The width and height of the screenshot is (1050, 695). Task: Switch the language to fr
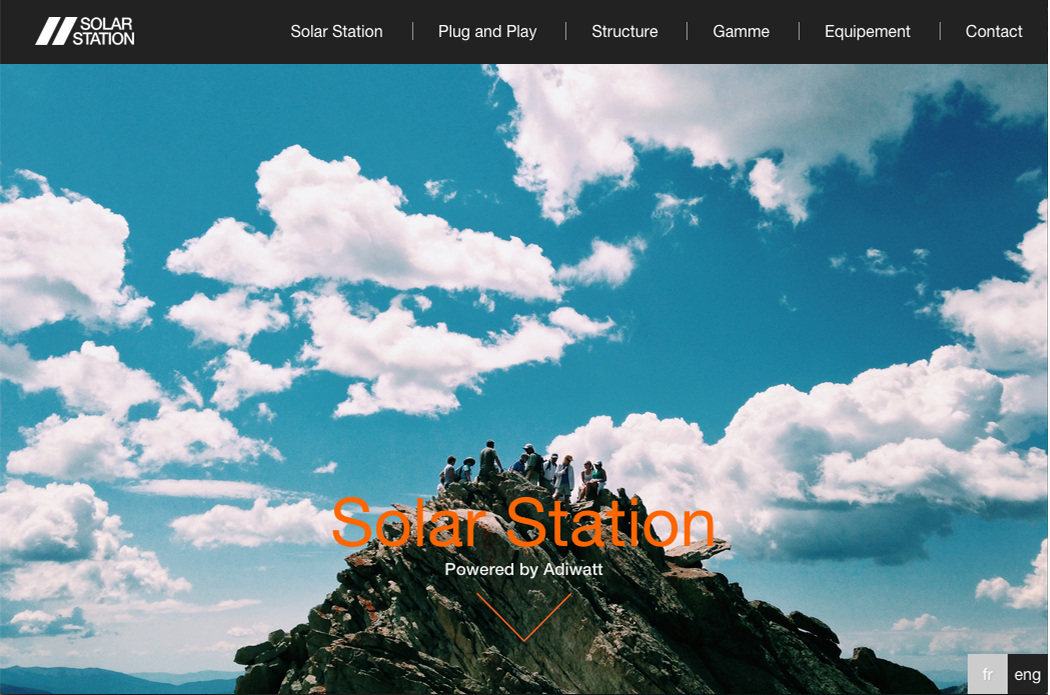coord(988,674)
